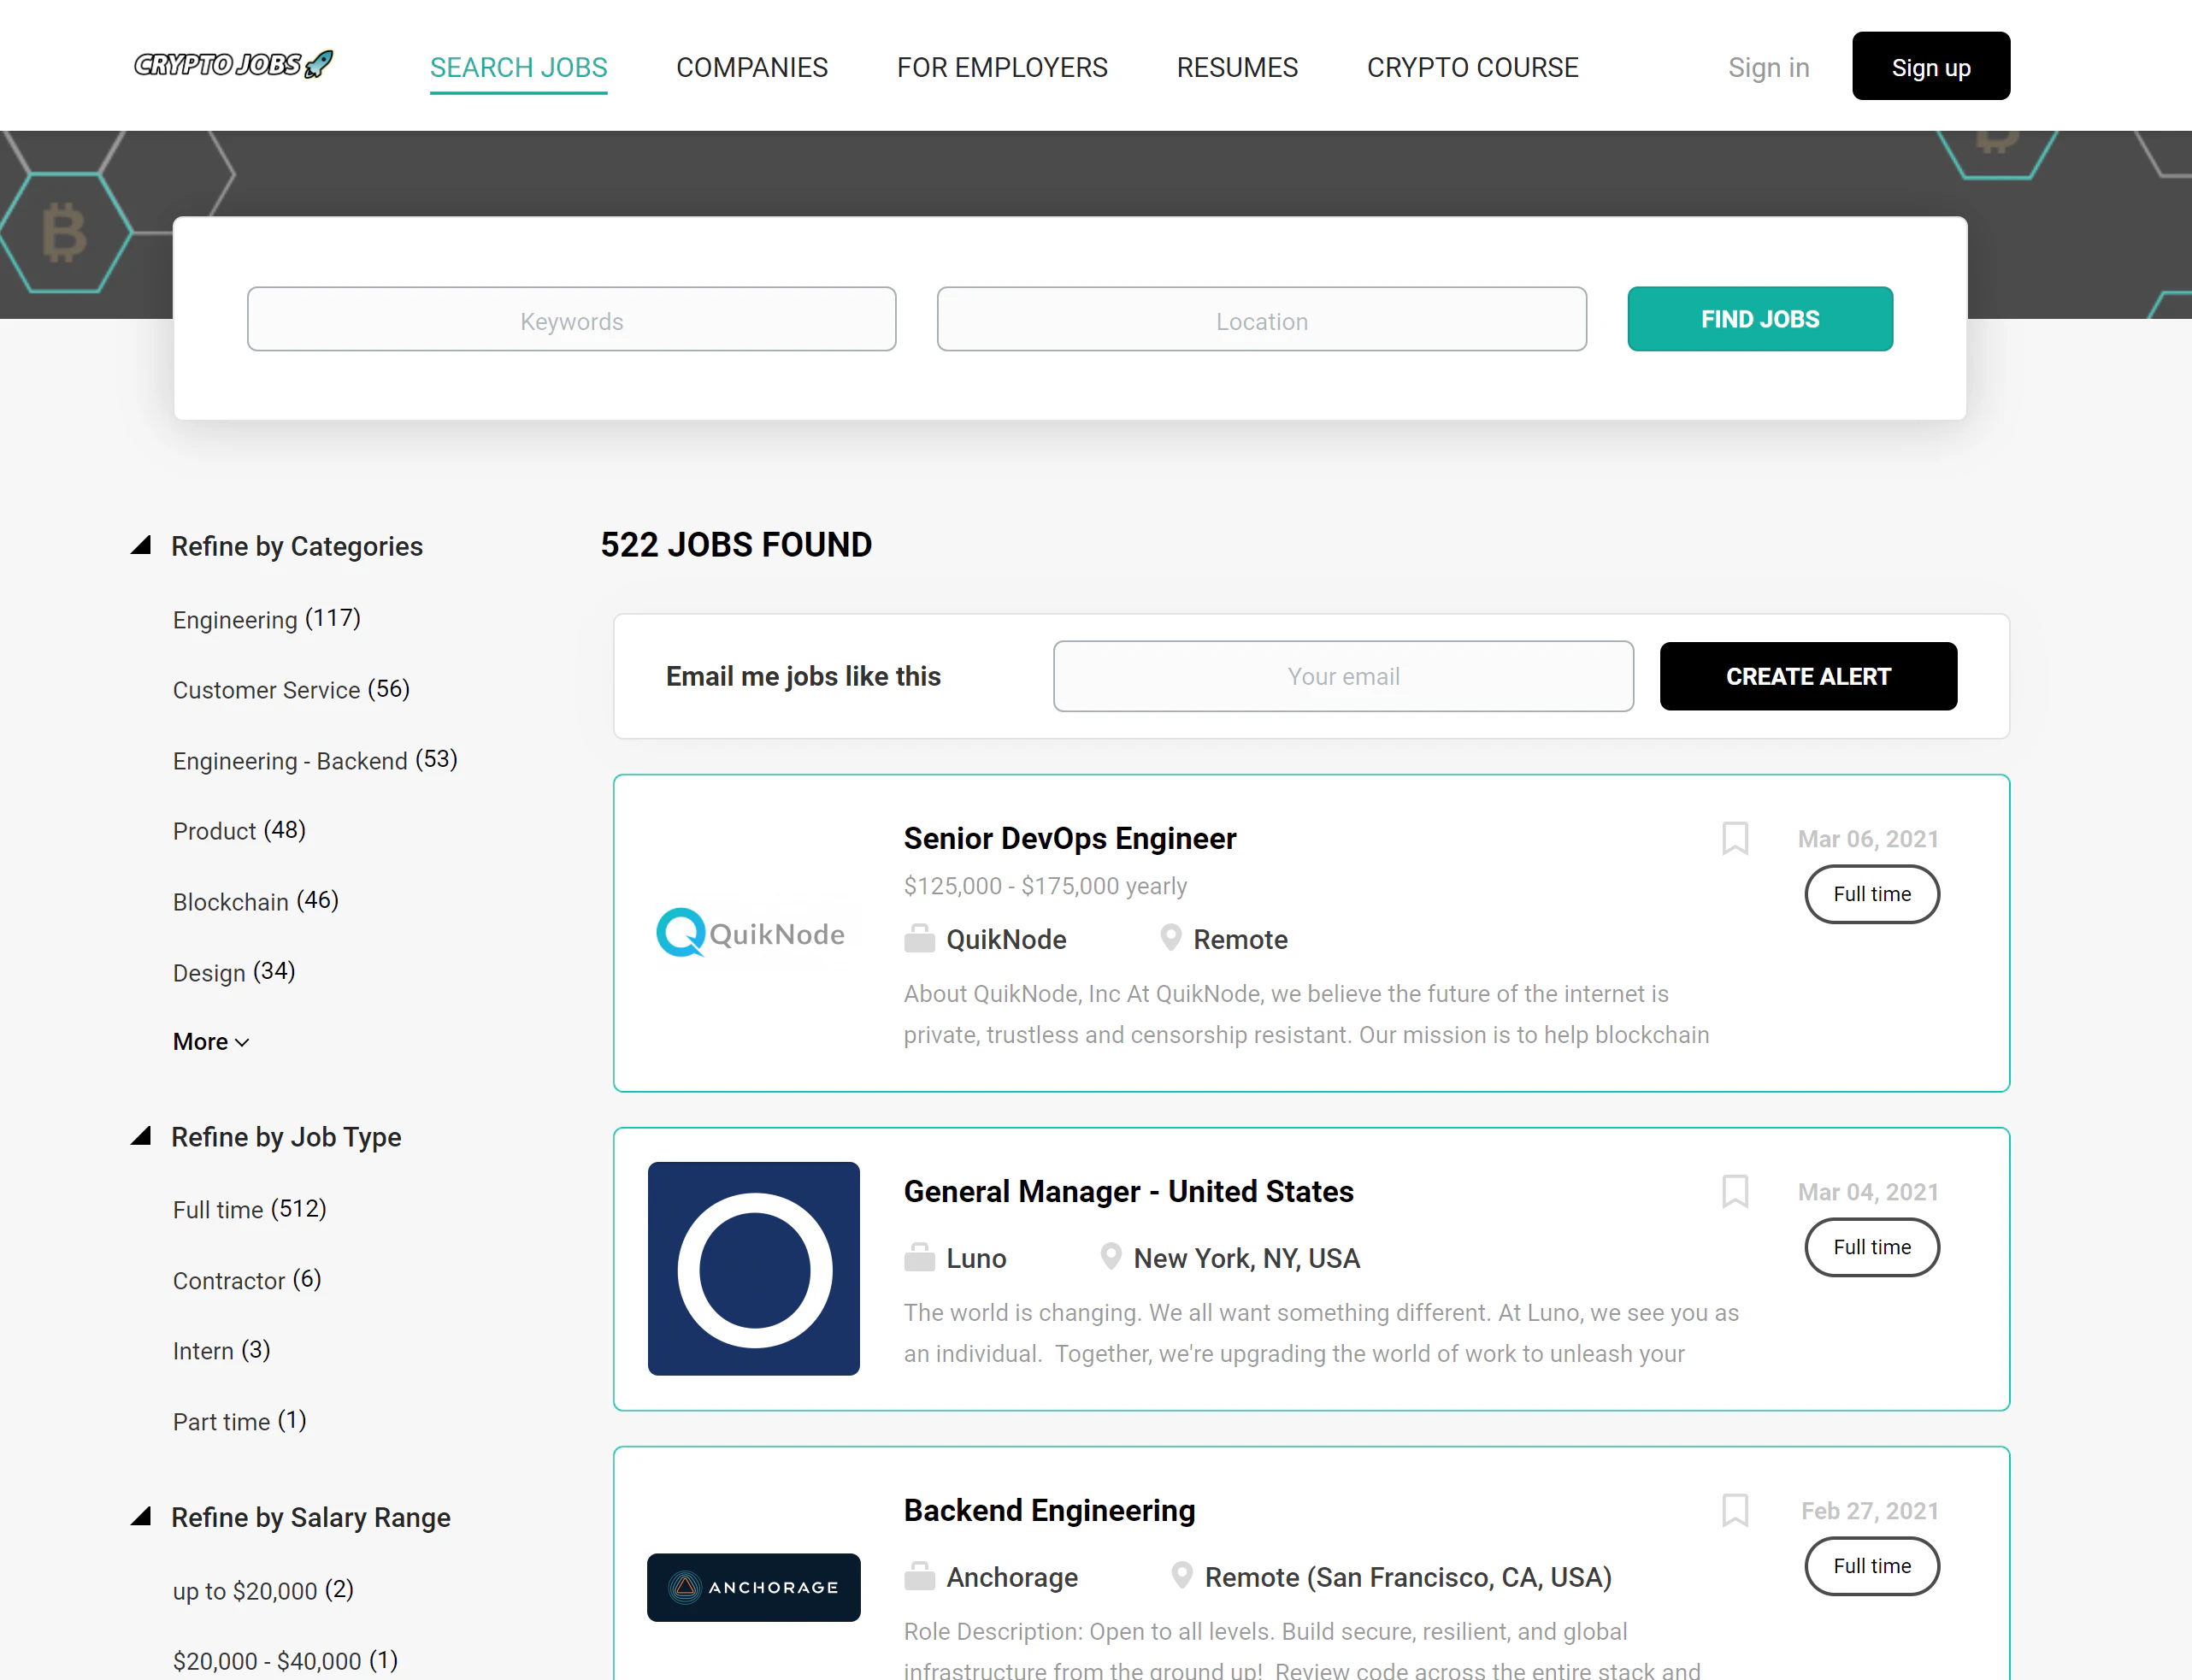Click the Find Jobs button
The width and height of the screenshot is (2192, 1680).
point(1760,319)
